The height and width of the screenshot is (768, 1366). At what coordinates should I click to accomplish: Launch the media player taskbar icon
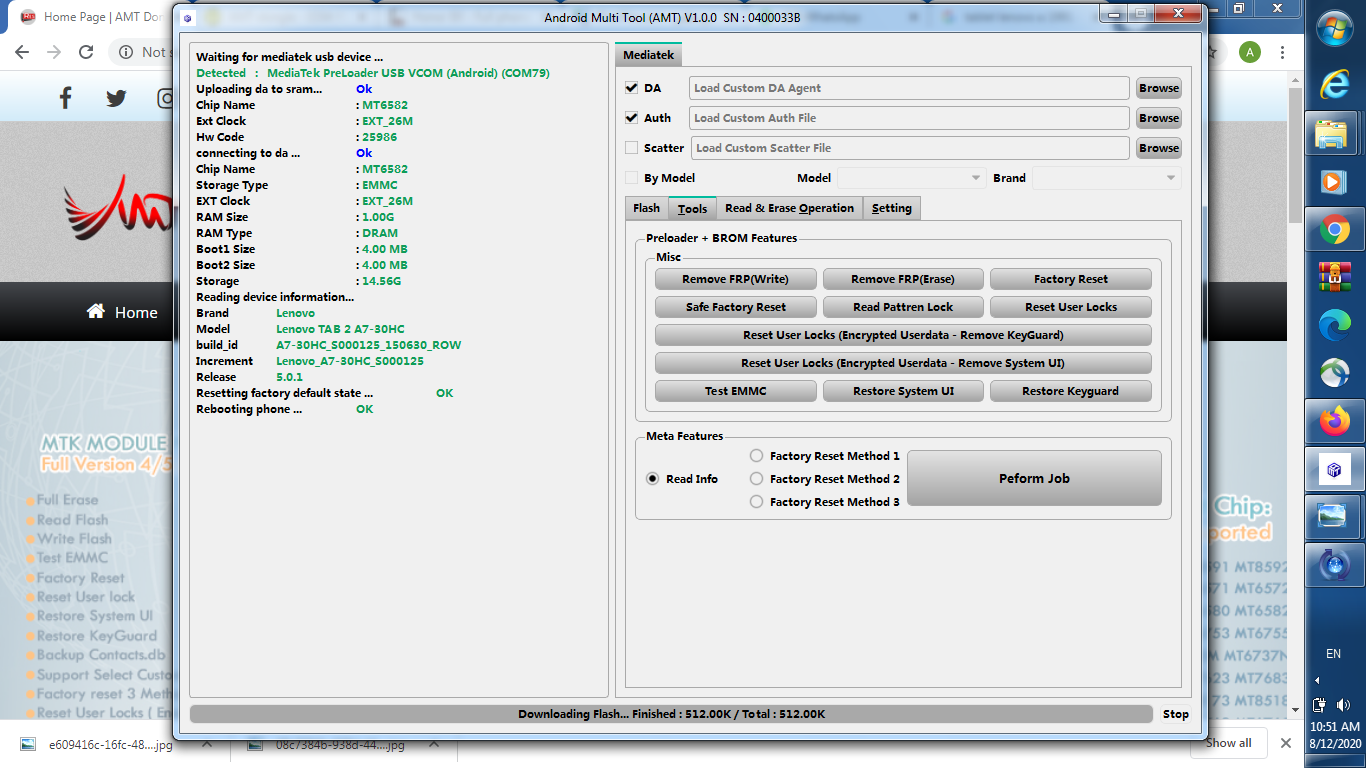[1332, 182]
